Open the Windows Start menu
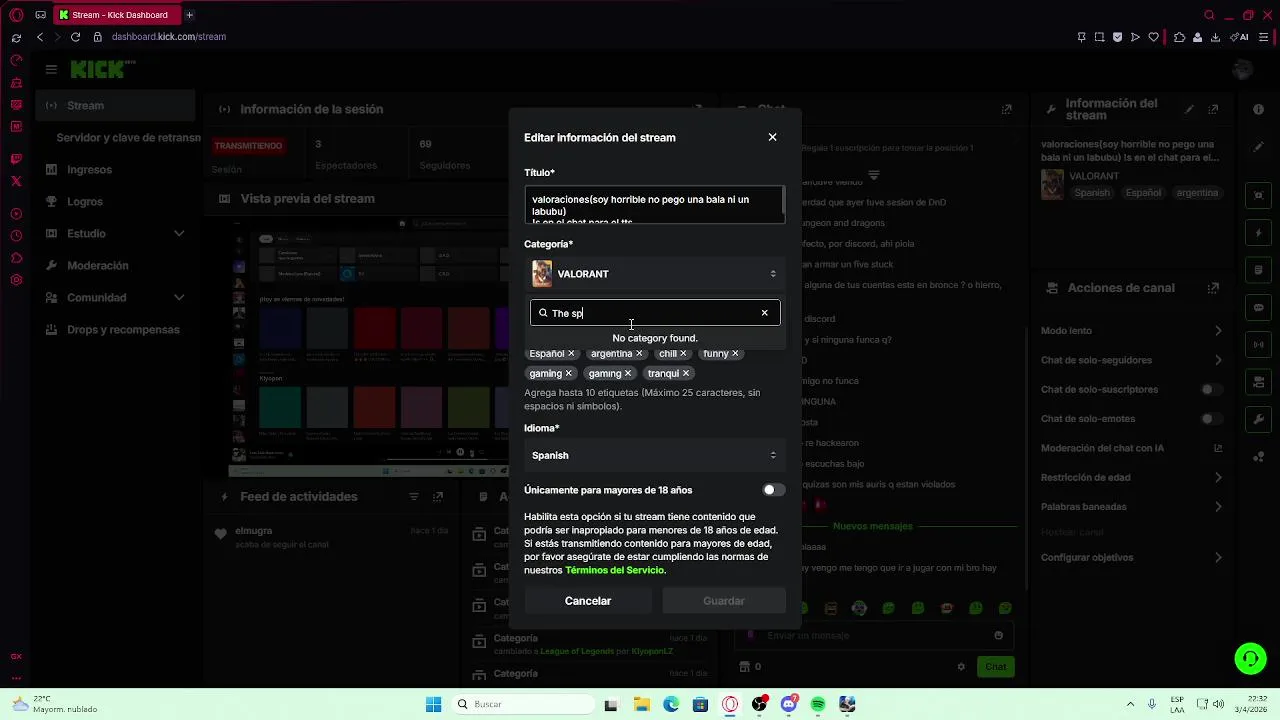Screen dimensions: 1280x720 point(433,704)
